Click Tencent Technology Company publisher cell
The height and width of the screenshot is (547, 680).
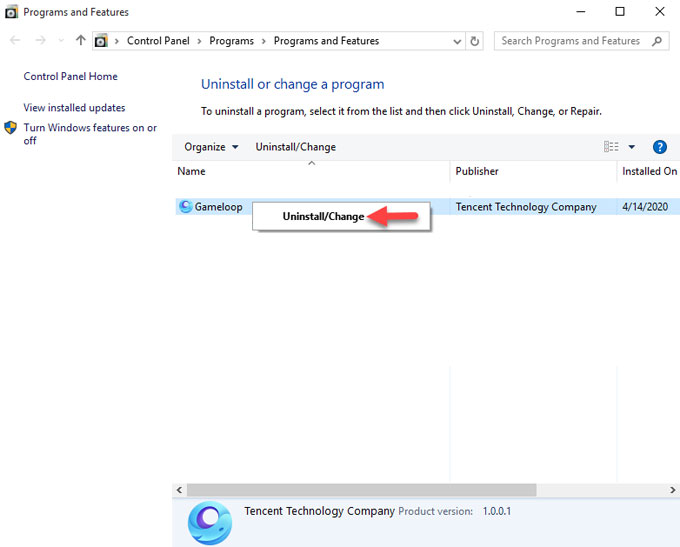click(526, 207)
